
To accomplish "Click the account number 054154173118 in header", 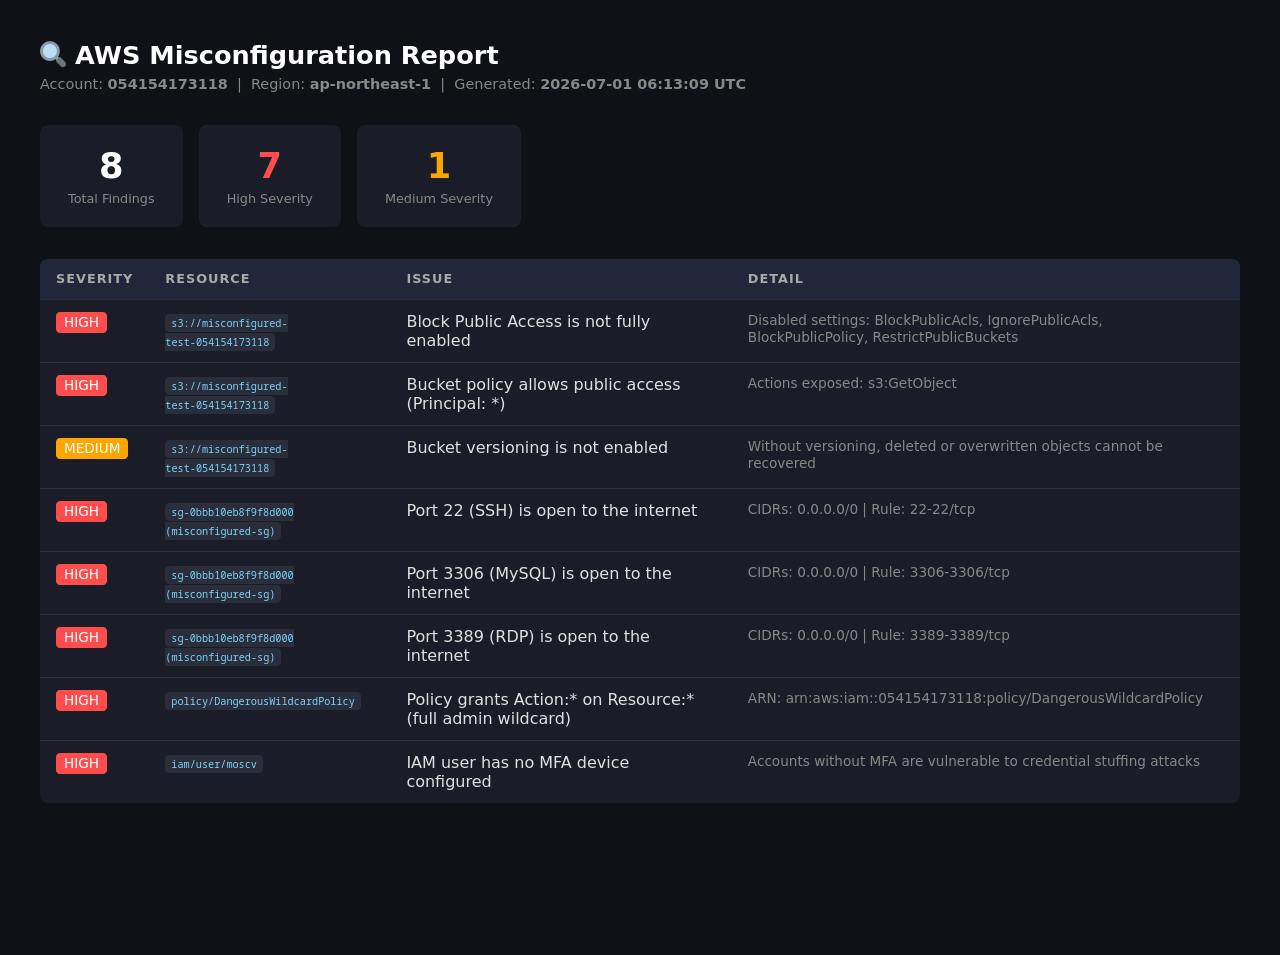I will (x=168, y=84).
